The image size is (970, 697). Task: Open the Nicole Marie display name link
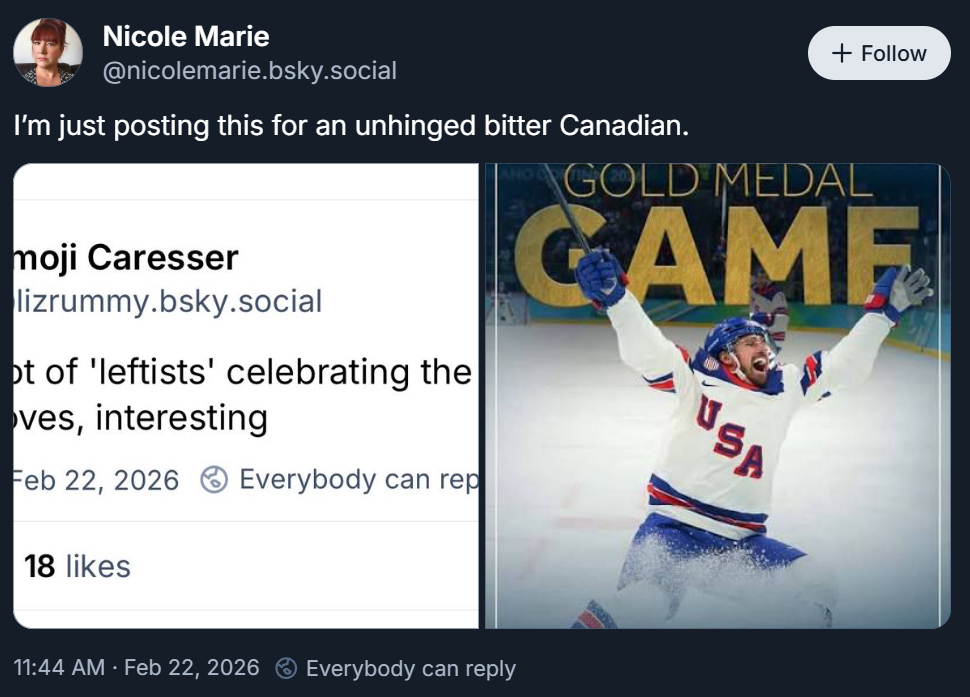186,37
